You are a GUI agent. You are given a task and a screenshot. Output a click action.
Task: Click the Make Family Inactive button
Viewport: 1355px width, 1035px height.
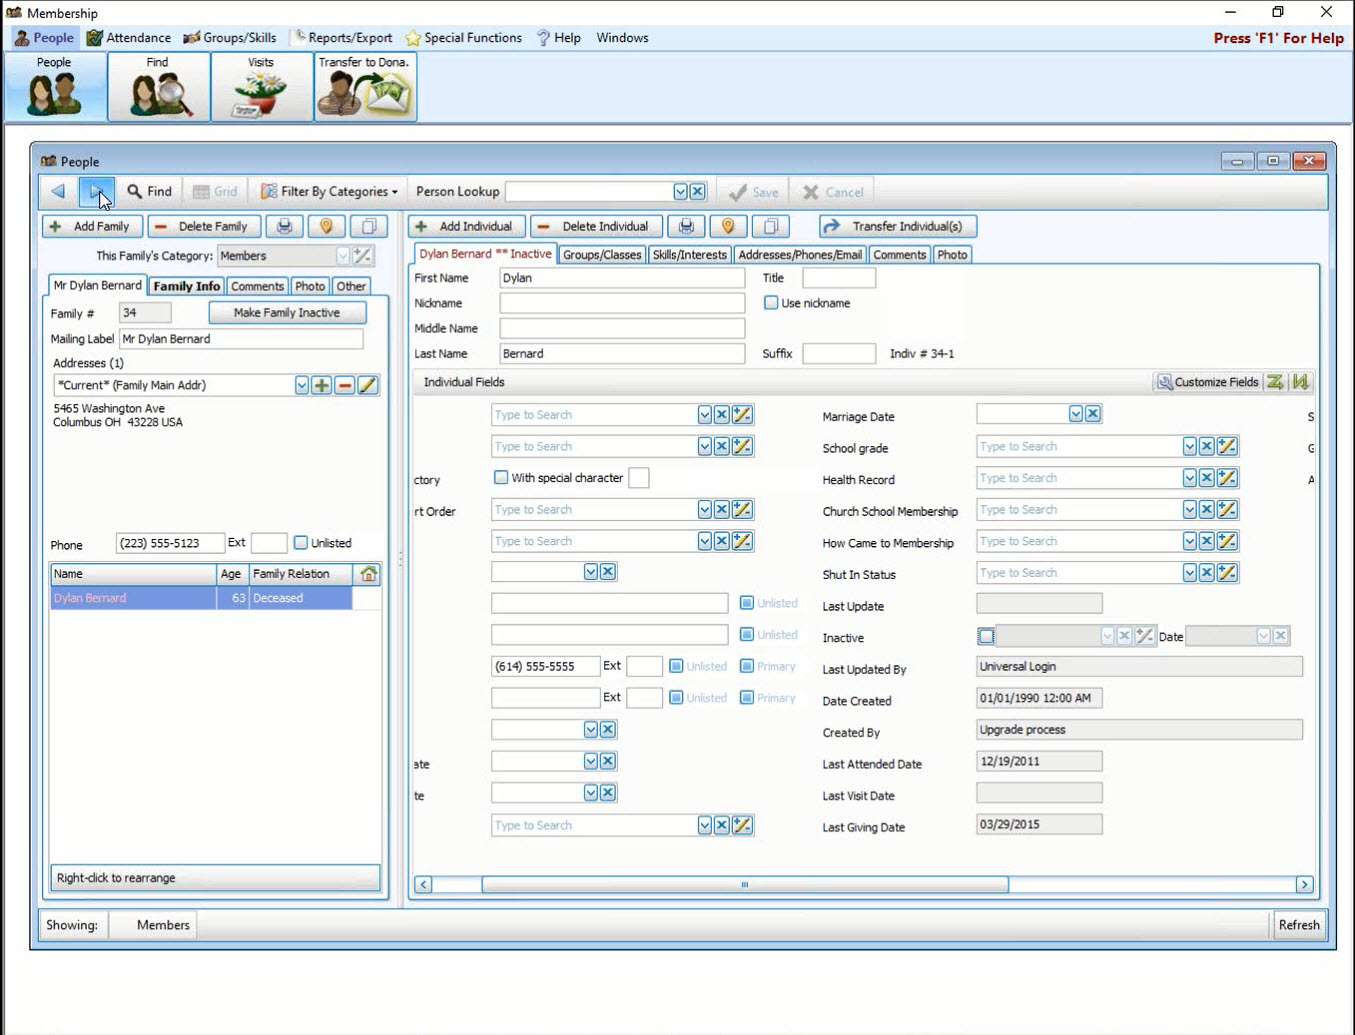tap(287, 313)
